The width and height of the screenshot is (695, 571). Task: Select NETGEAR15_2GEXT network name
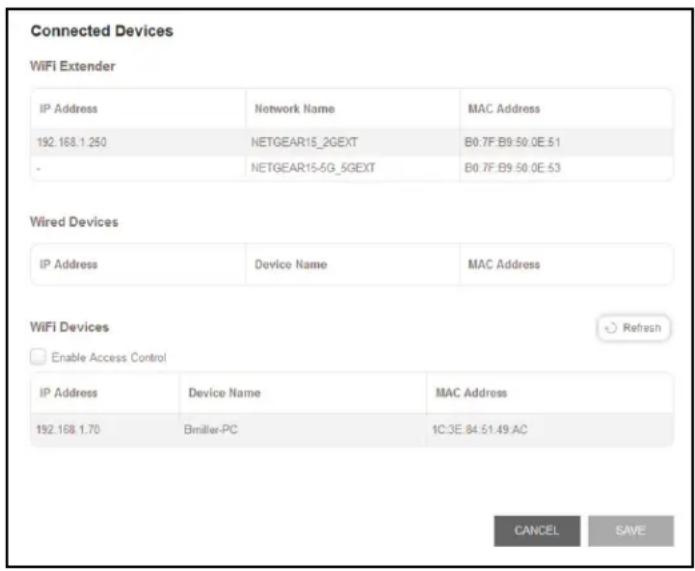click(304, 143)
